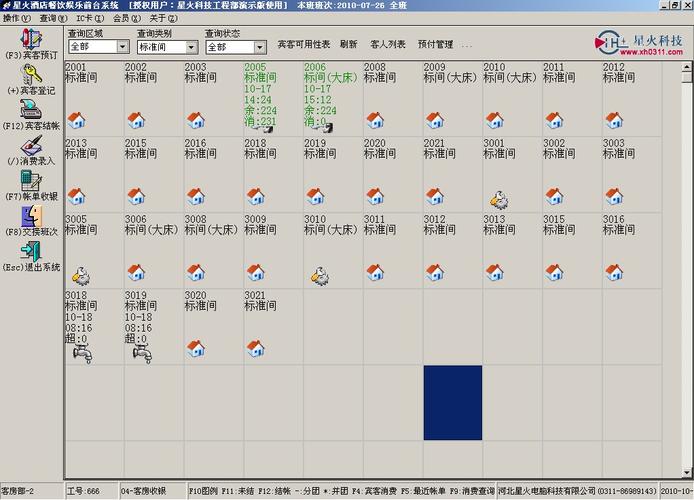This screenshot has height=500, width=694.
Task: Select the dark blue highlighted cell
Action: point(453,403)
